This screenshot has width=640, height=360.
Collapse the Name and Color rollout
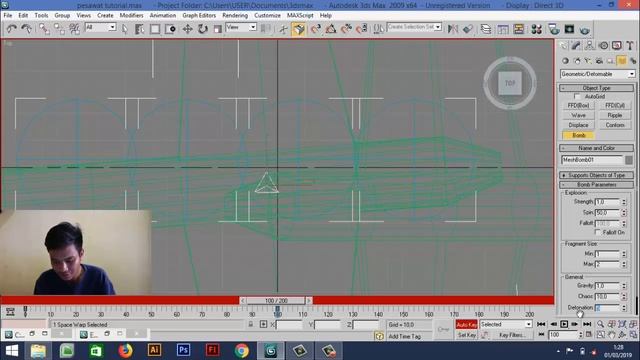[596, 148]
